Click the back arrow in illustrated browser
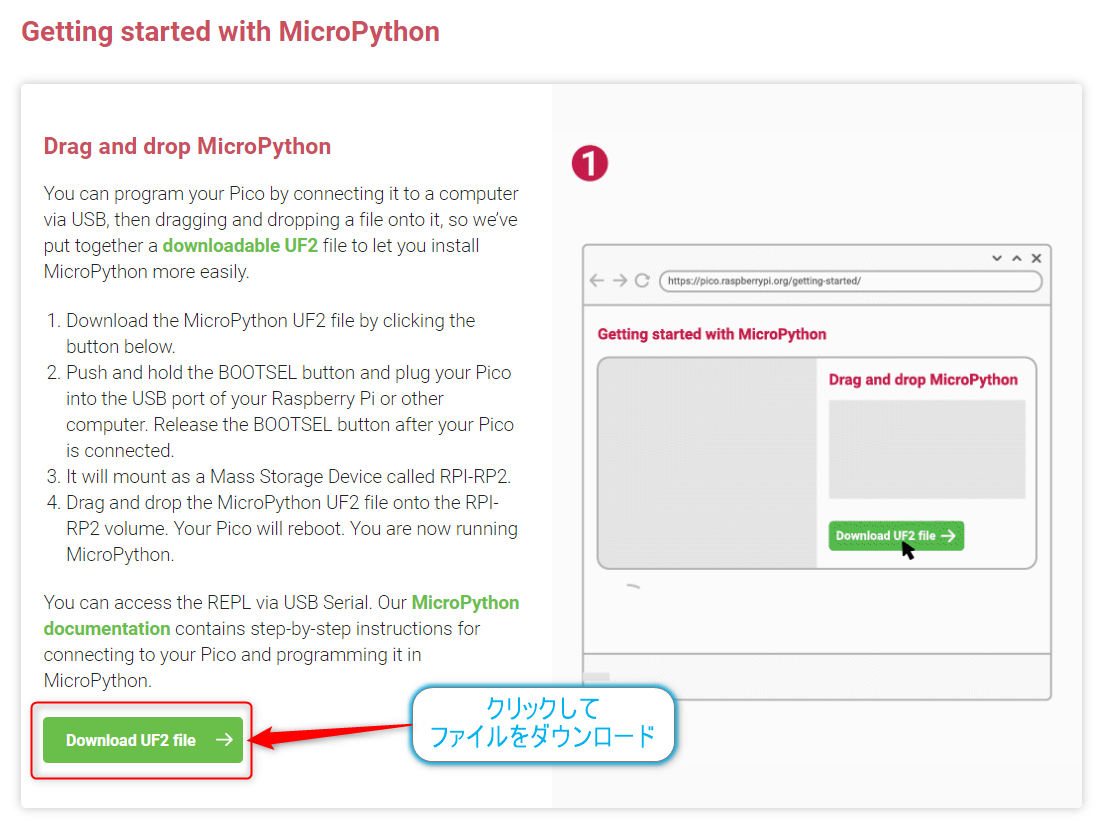Screen dimensions: 1101x824 click(x=597, y=281)
